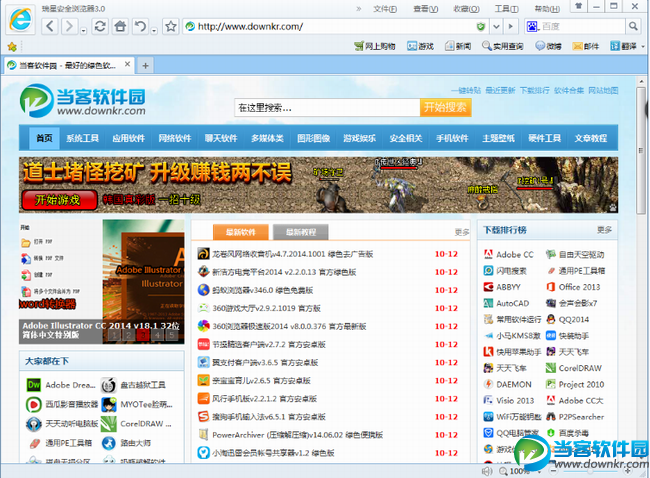650x478 pixels.
Task: Click the status bar sound speaker icon
Action: pos(487,471)
